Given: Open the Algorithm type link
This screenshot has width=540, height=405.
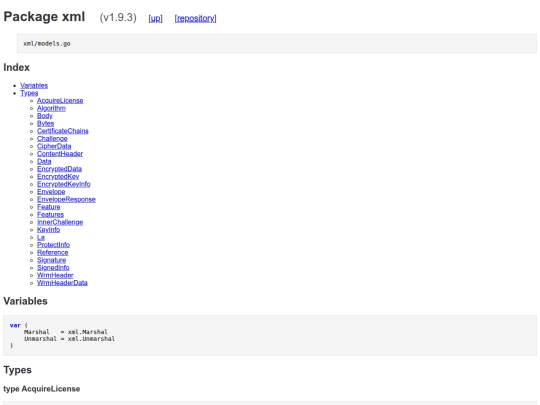Looking at the screenshot, I should click(x=51, y=108).
